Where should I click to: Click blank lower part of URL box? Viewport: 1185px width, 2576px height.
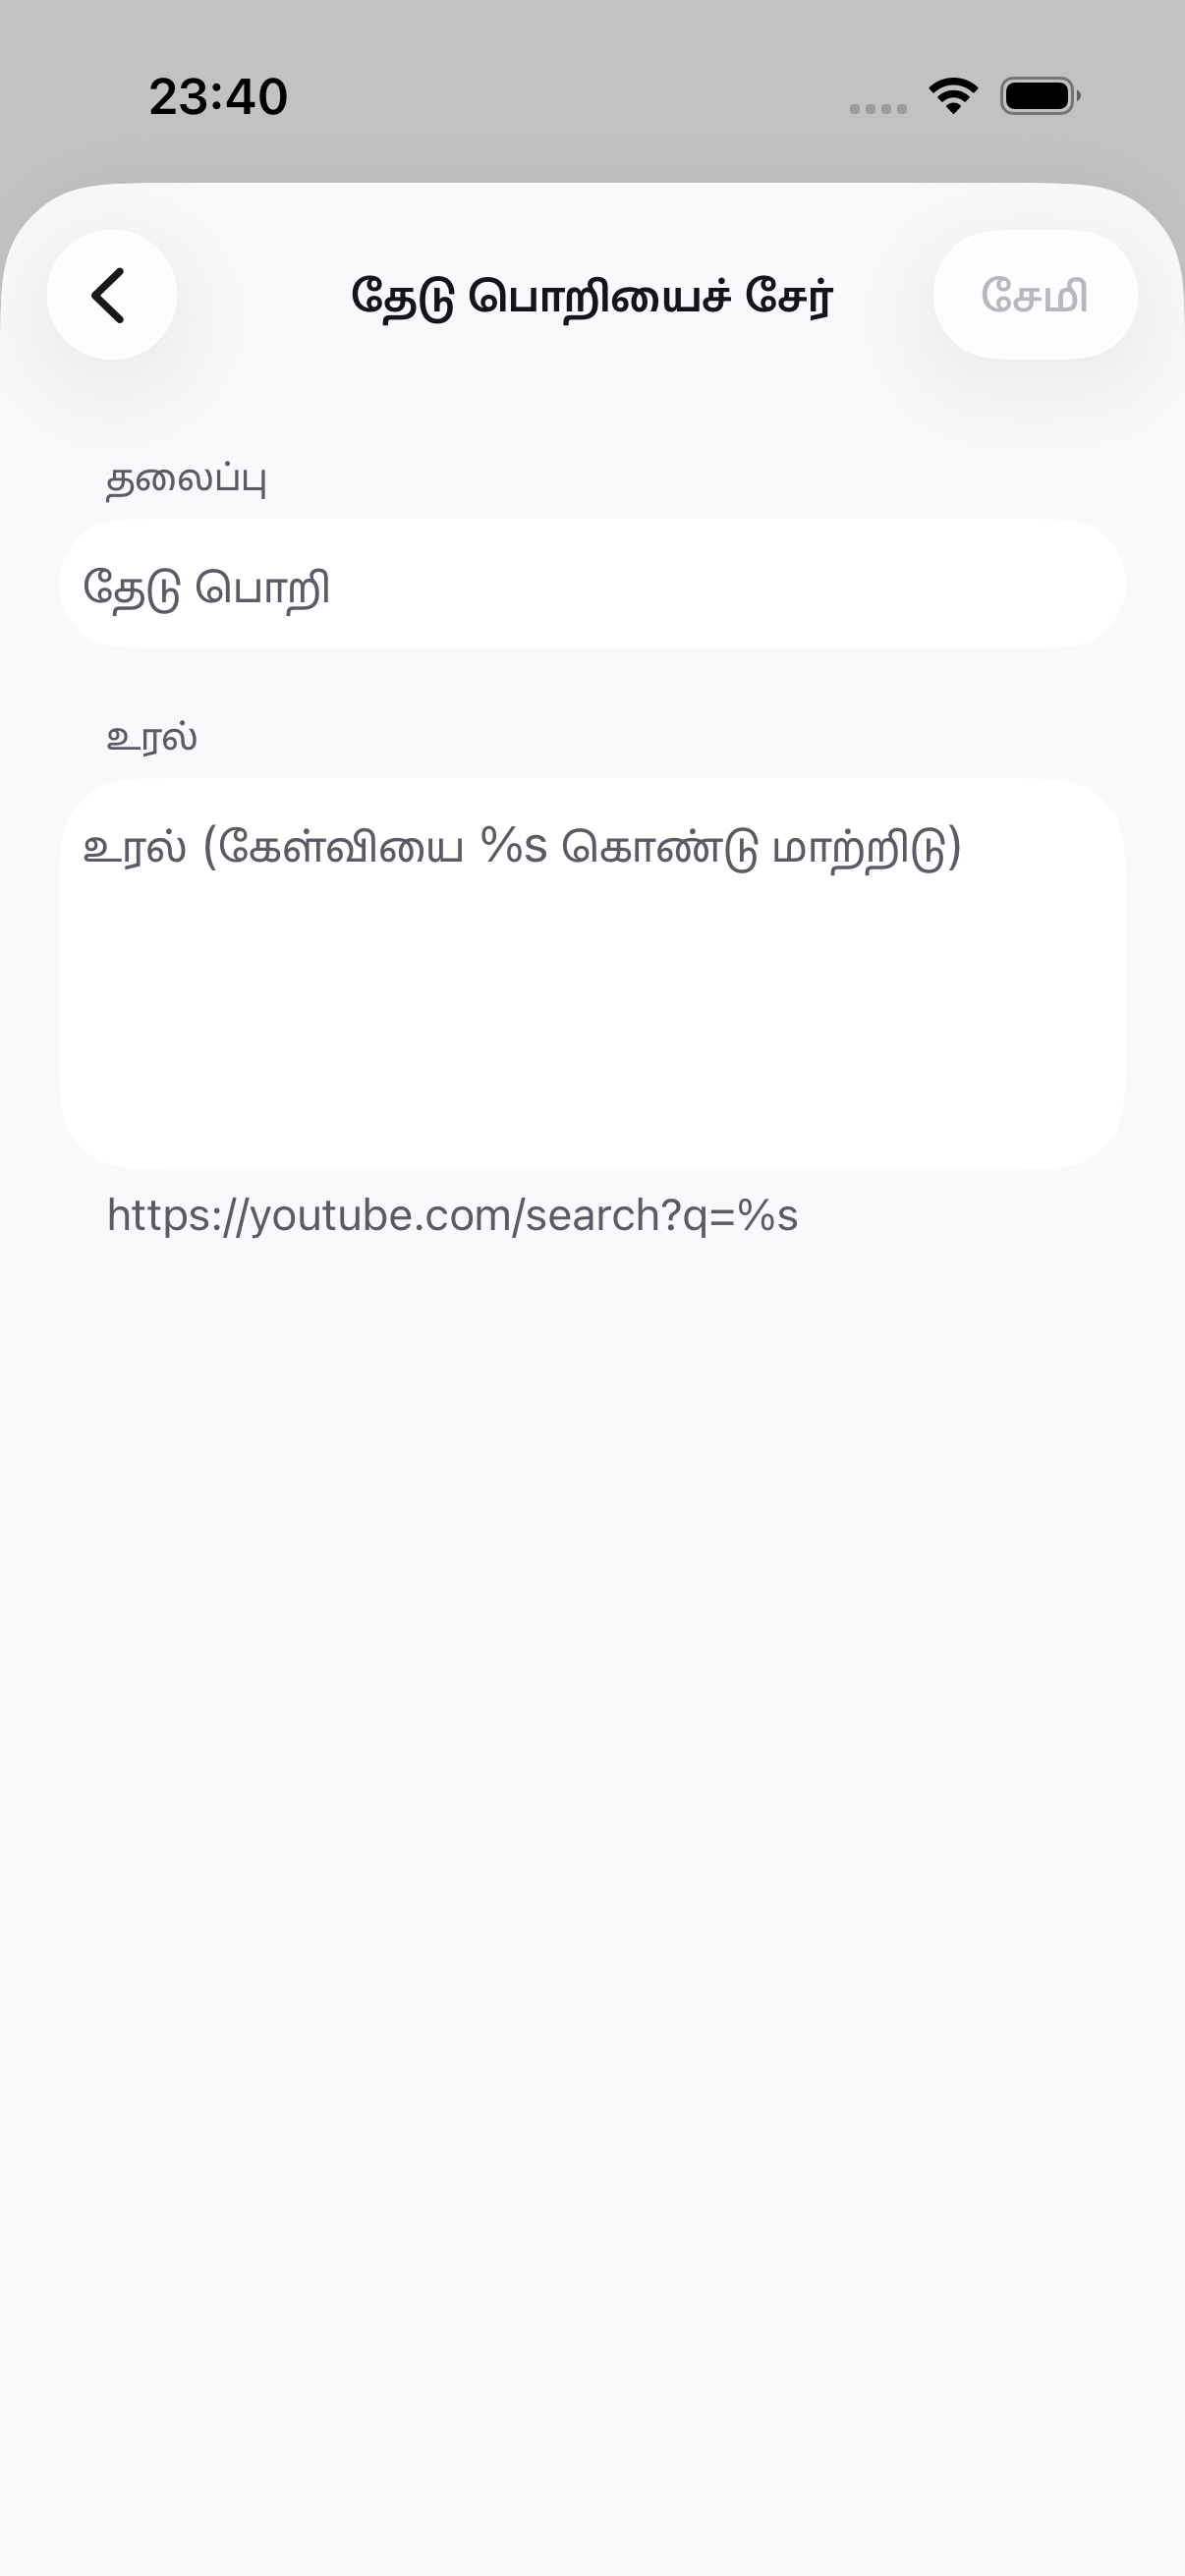pyautogui.click(x=592, y=1050)
